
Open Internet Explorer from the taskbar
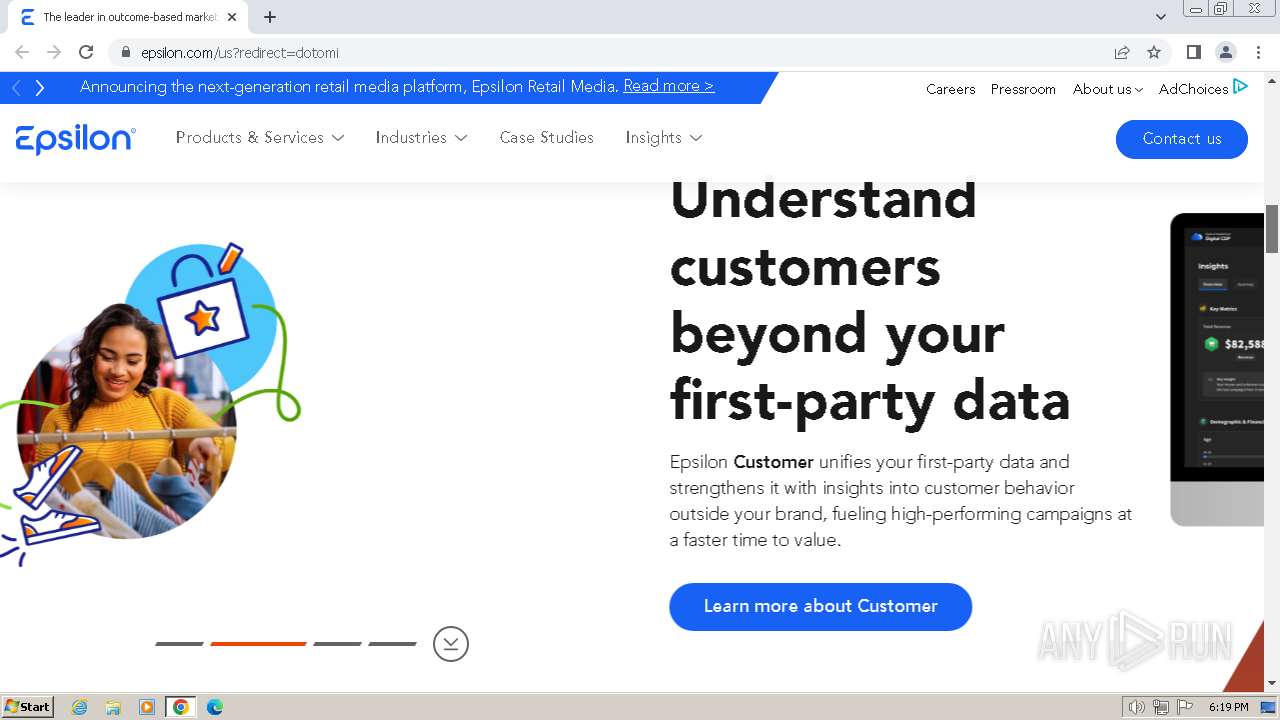[80, 707]
